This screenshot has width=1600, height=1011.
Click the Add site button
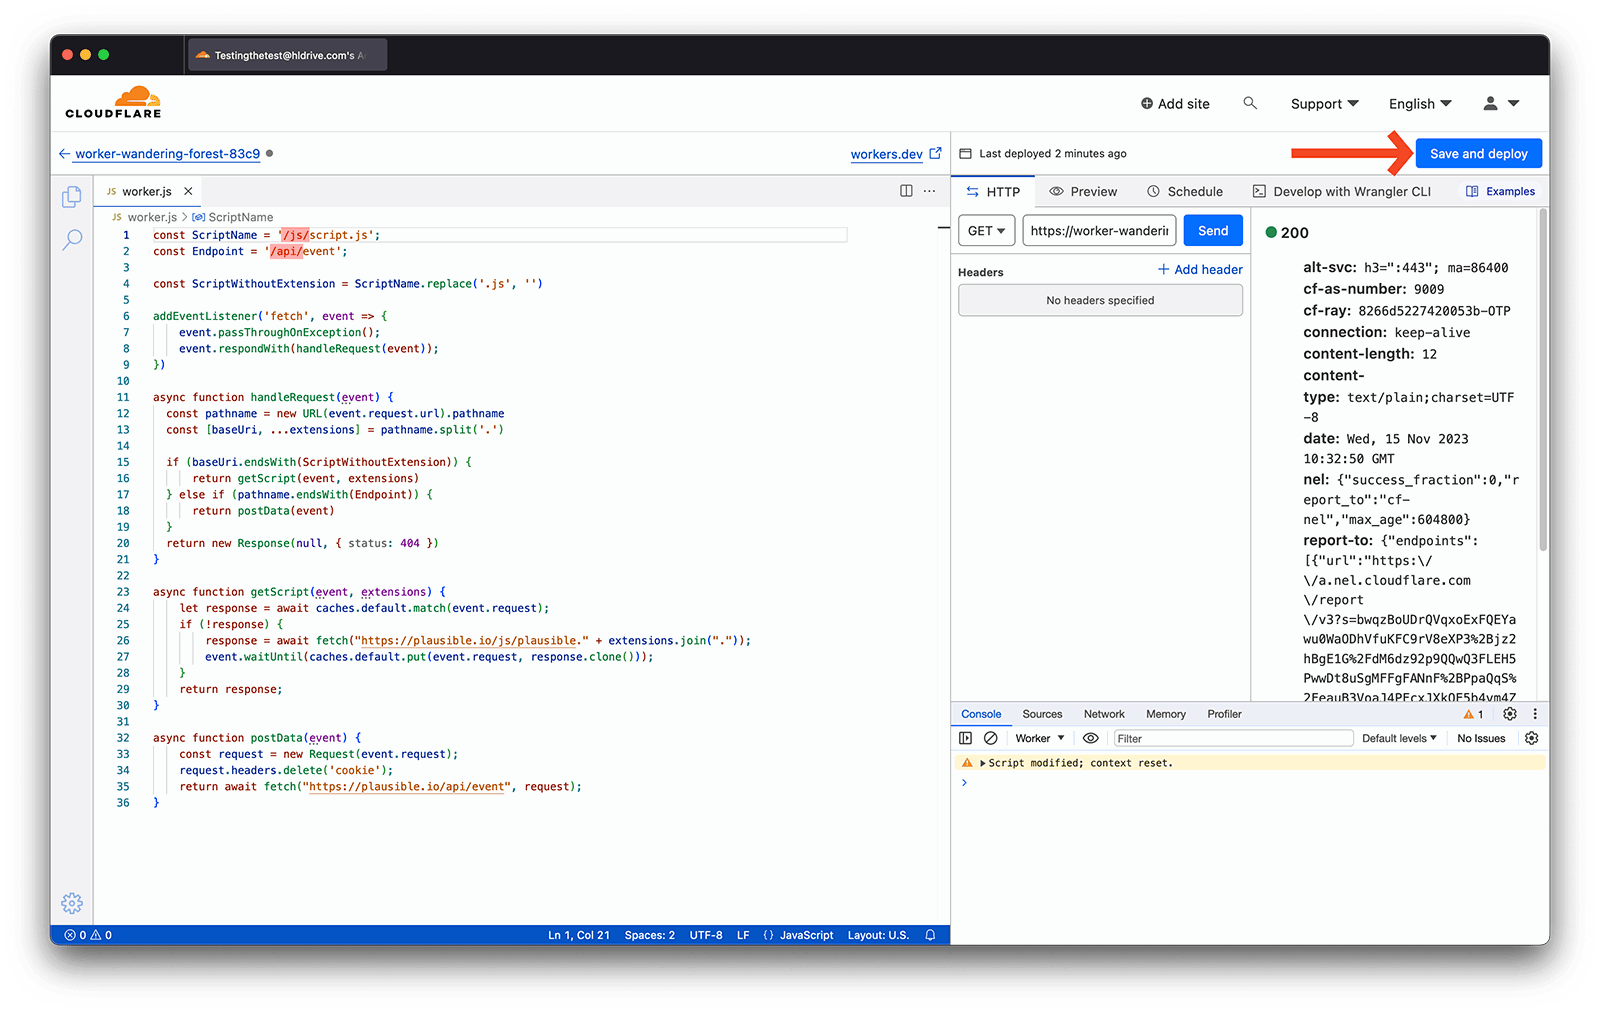pos(1175,104)
